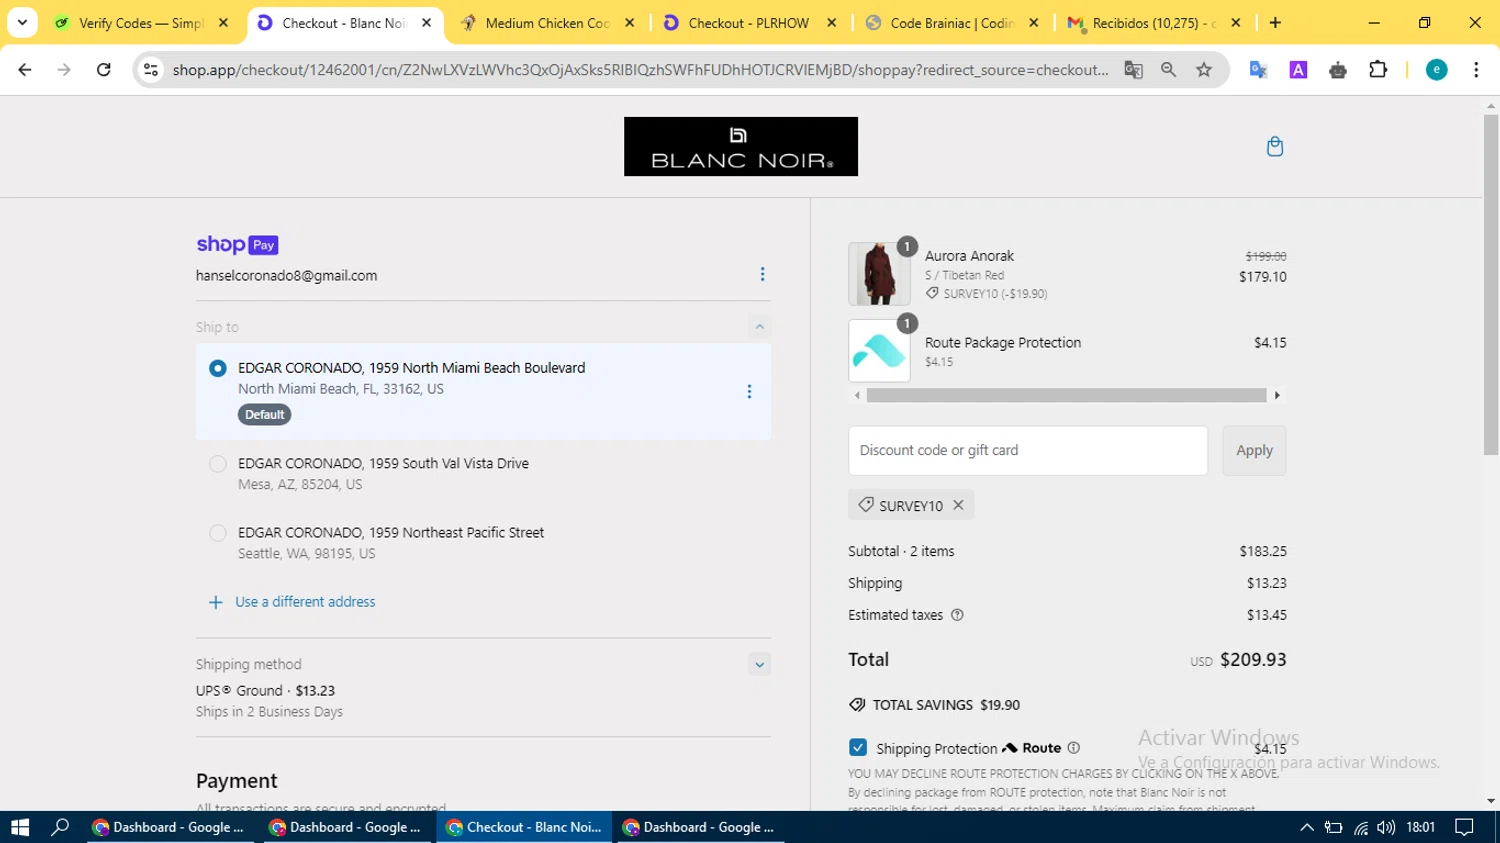Uncheck the Shipping Protection Route checkbox
The image size is (1500, 843).
tap(858, 747)
